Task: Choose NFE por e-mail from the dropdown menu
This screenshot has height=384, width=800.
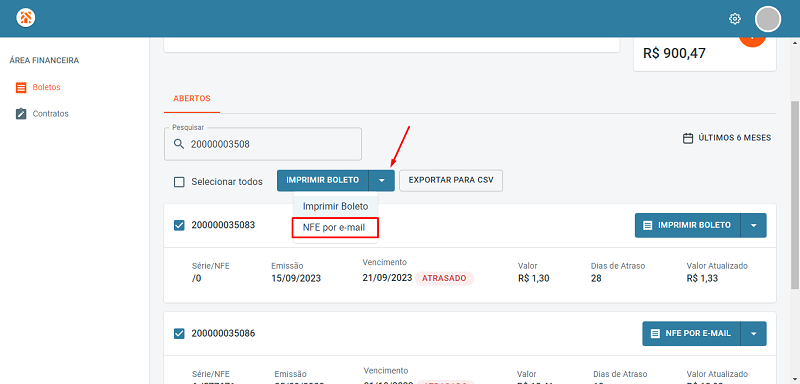Action: [335, 227]
